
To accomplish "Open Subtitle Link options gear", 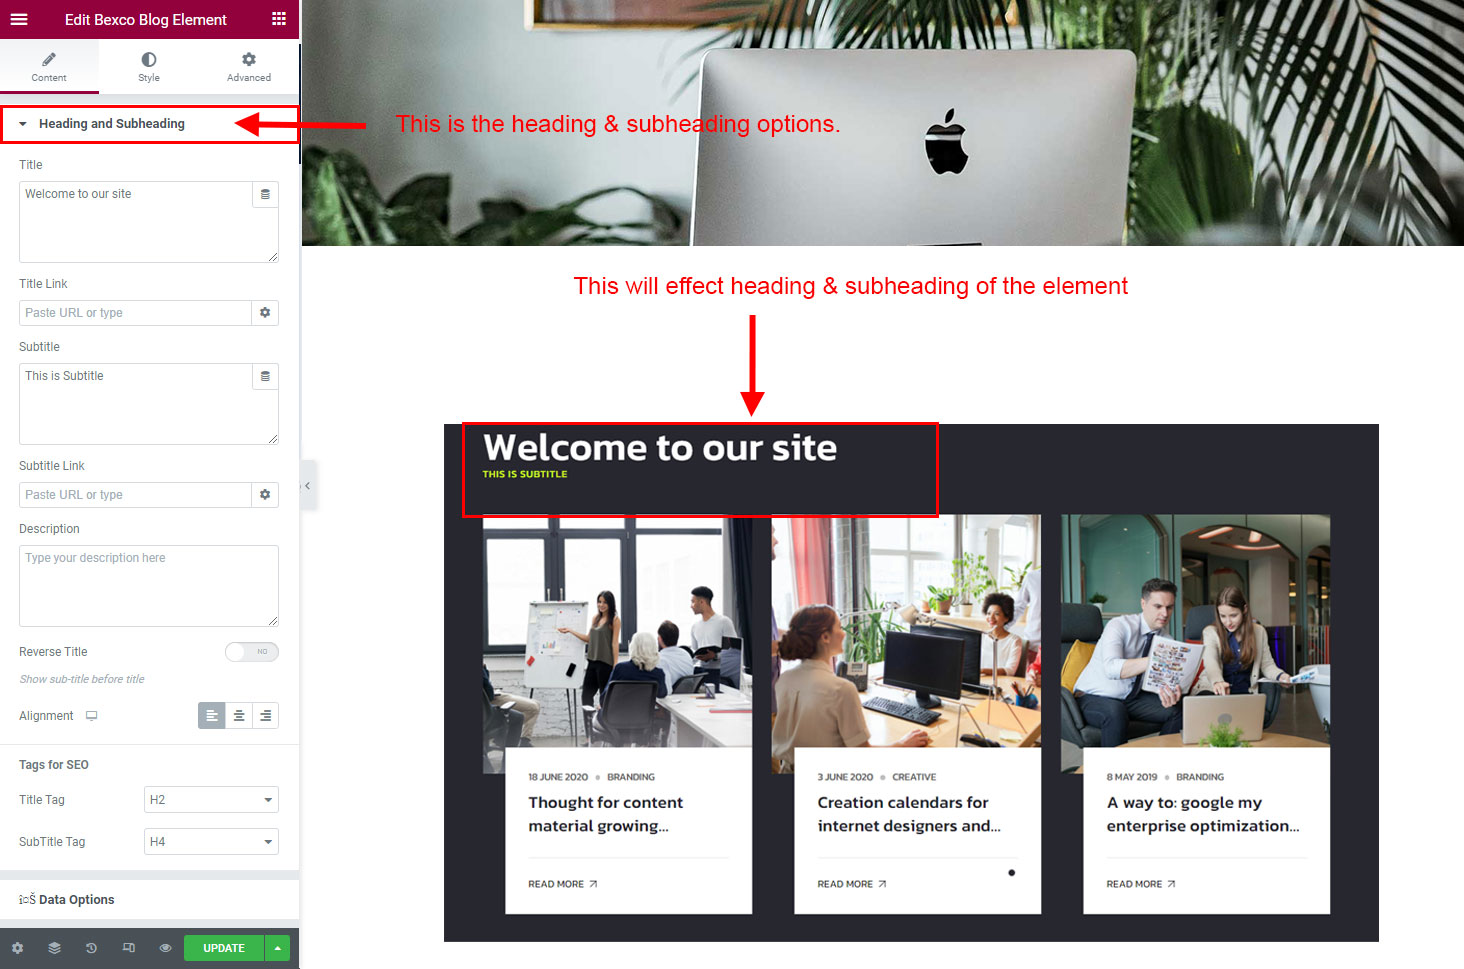I will pyautogui.click(x=265, y=495).
